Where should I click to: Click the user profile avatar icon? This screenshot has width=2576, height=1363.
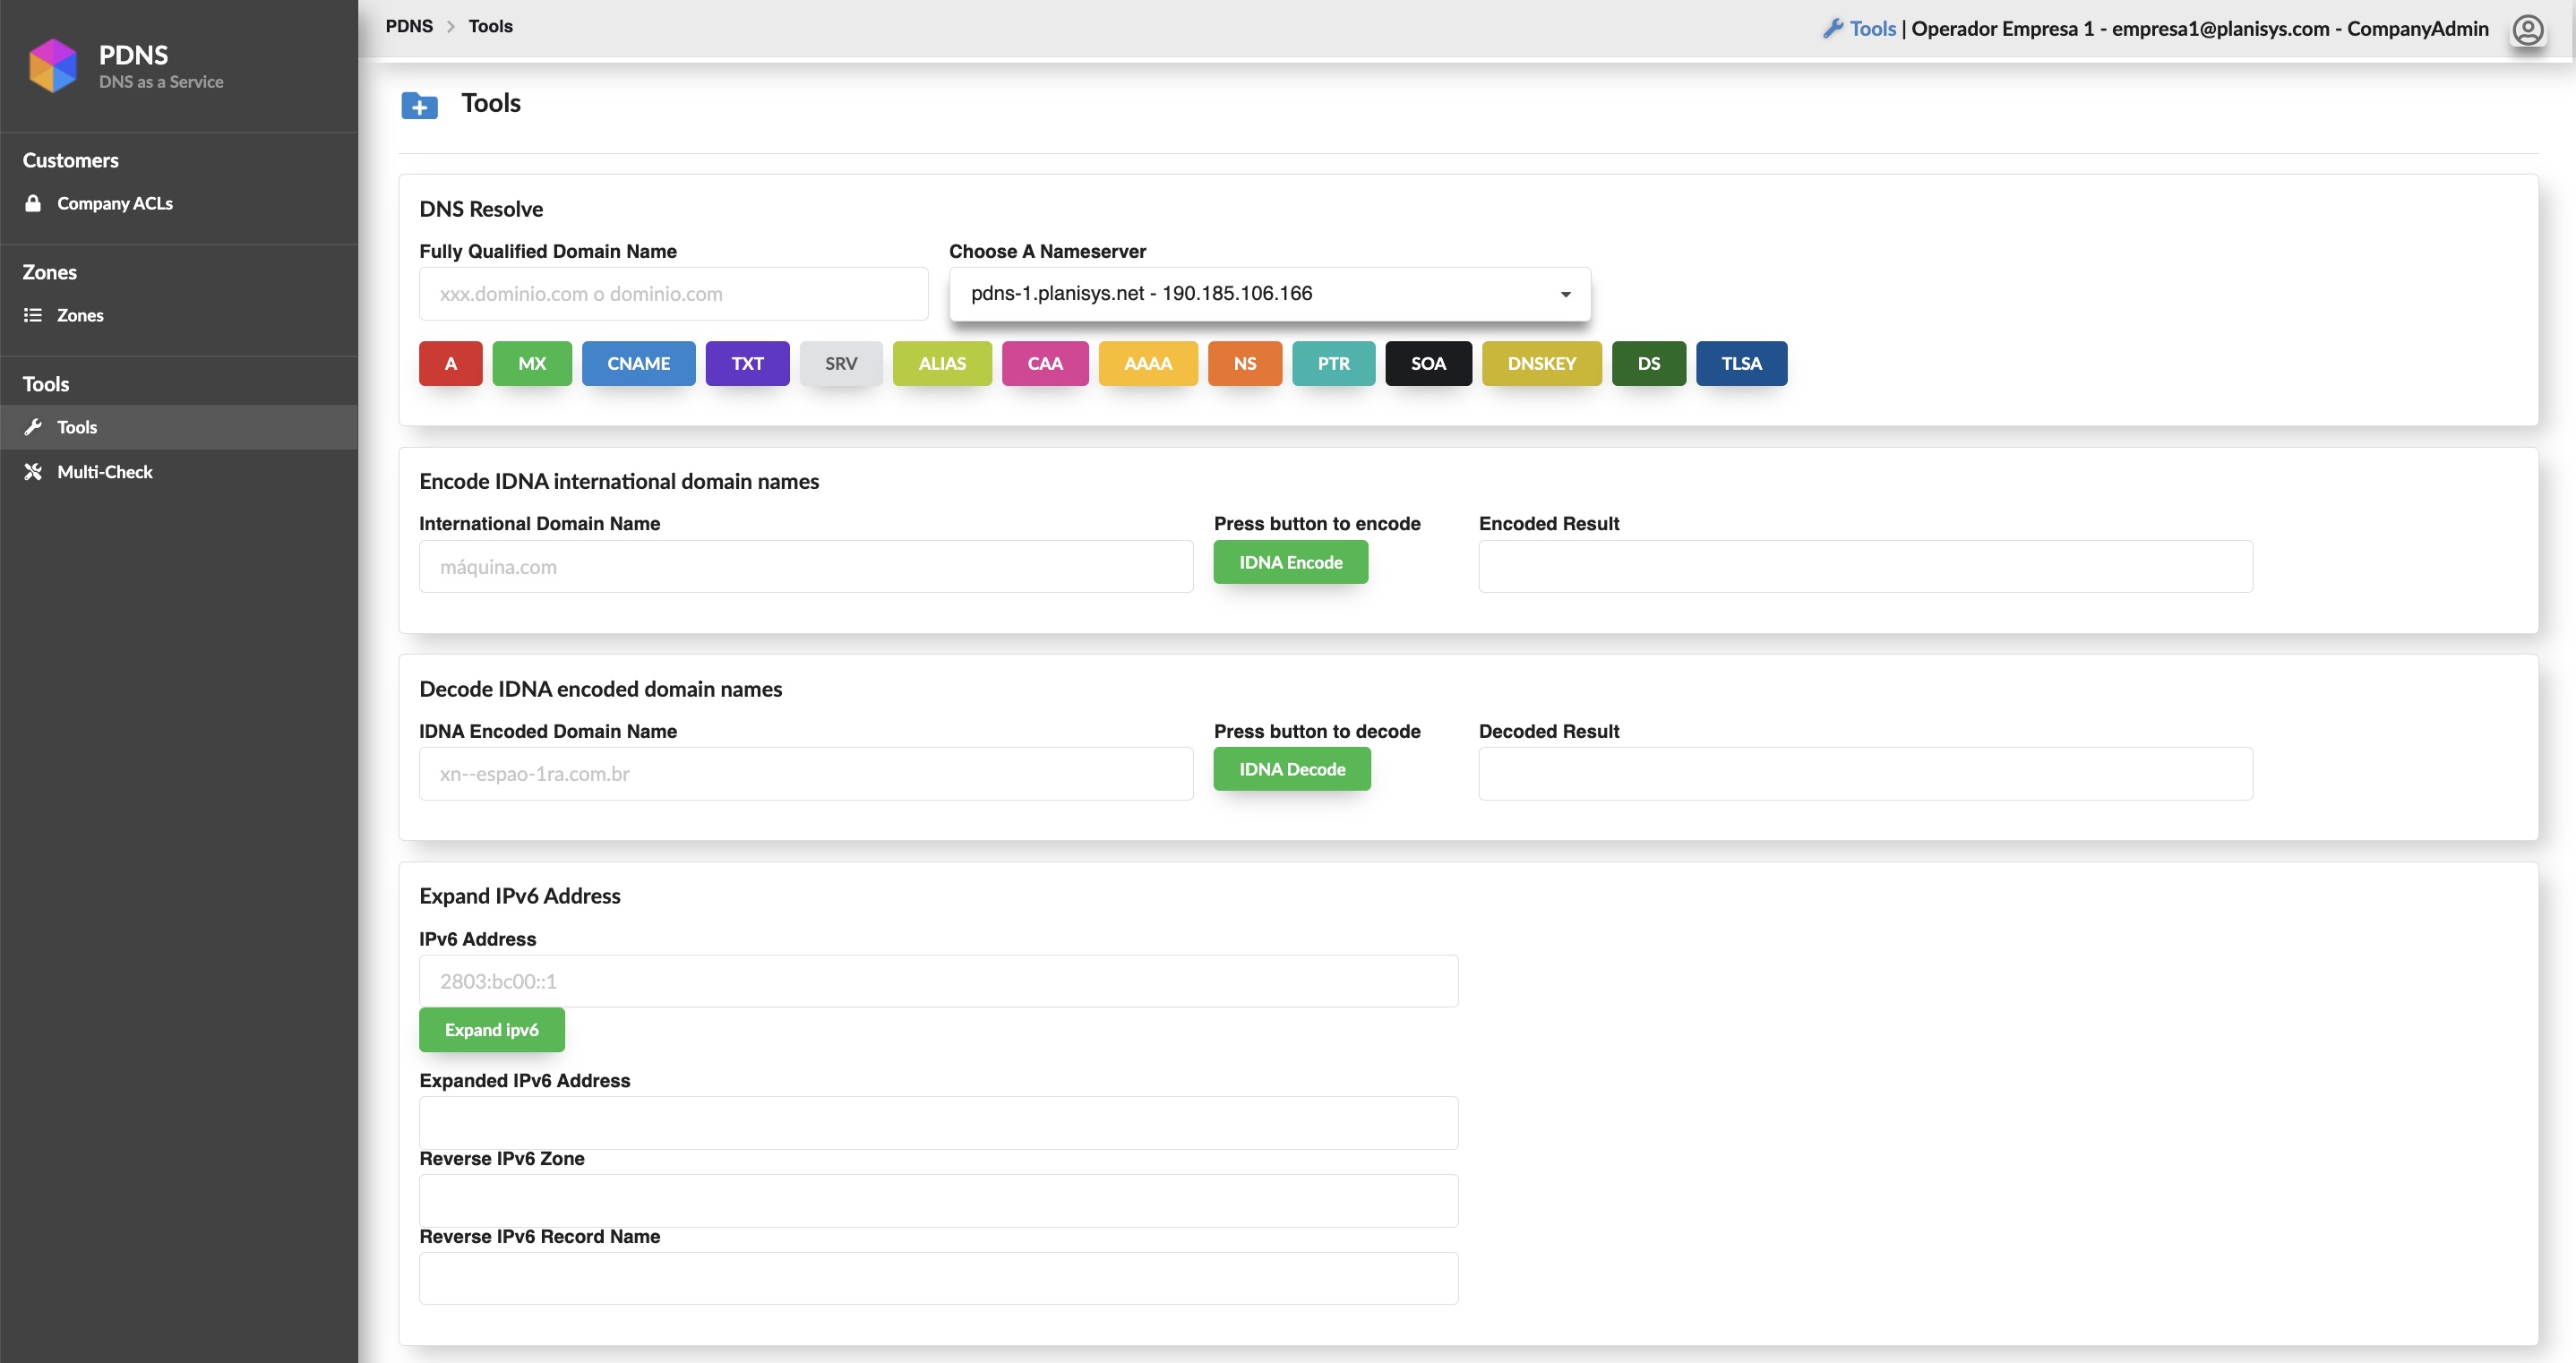point(2527,30)
